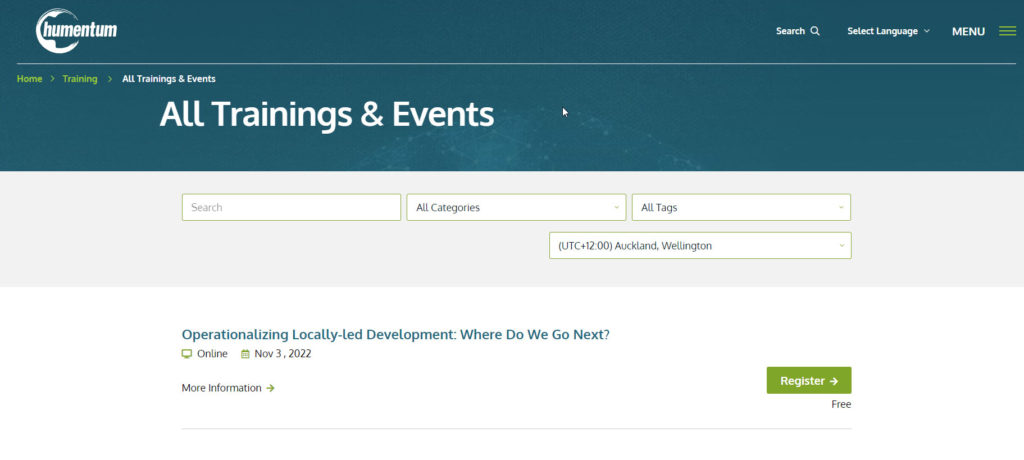1024x460 pixels.
Task: Go to Training breadcrumb link
Action: [80, 79]
